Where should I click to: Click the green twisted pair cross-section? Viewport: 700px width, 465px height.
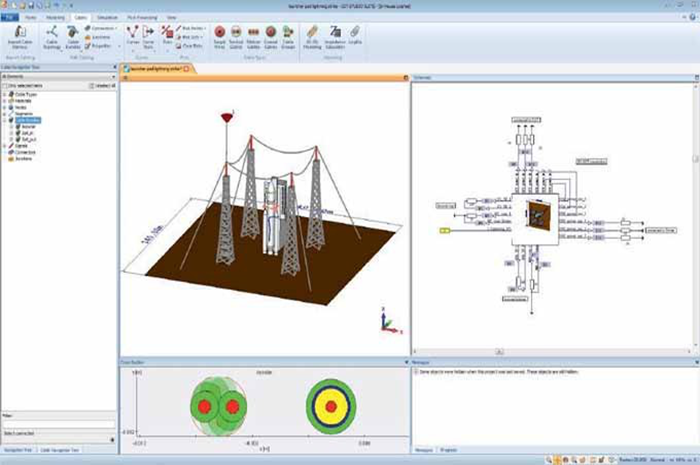coord(219,407)
